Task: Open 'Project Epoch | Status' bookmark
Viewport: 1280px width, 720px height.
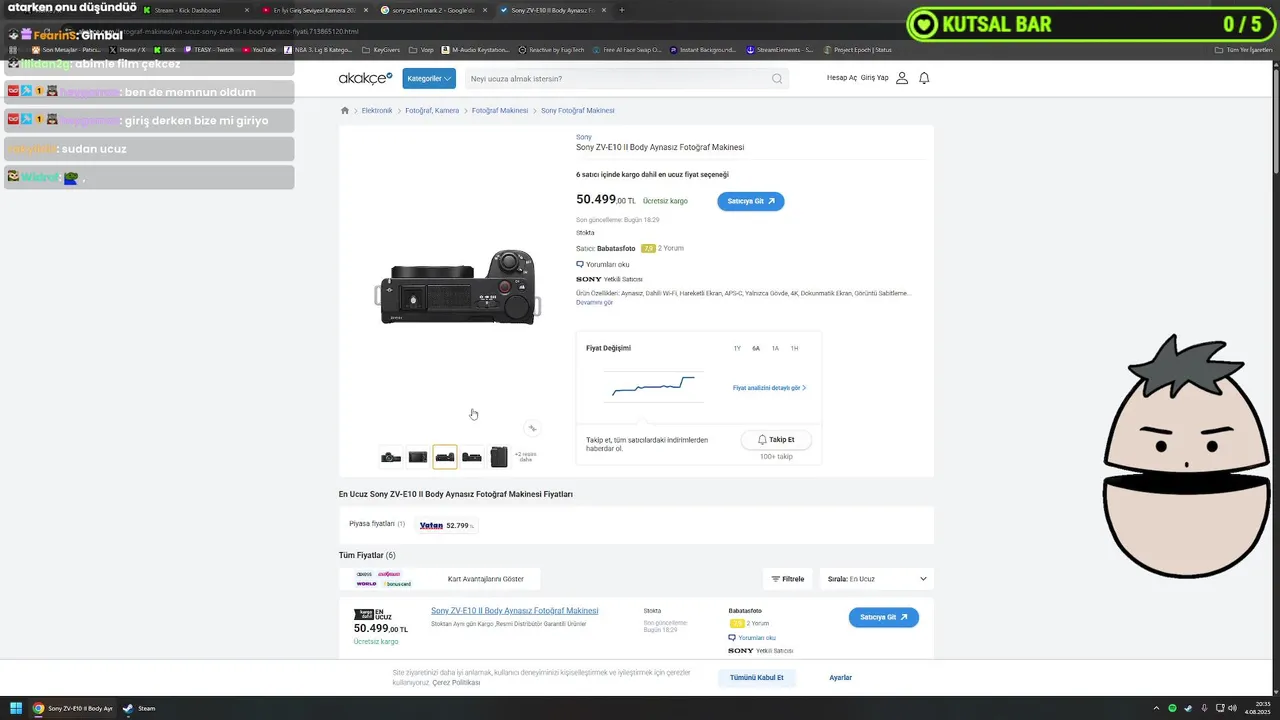Action: point(857,49)
